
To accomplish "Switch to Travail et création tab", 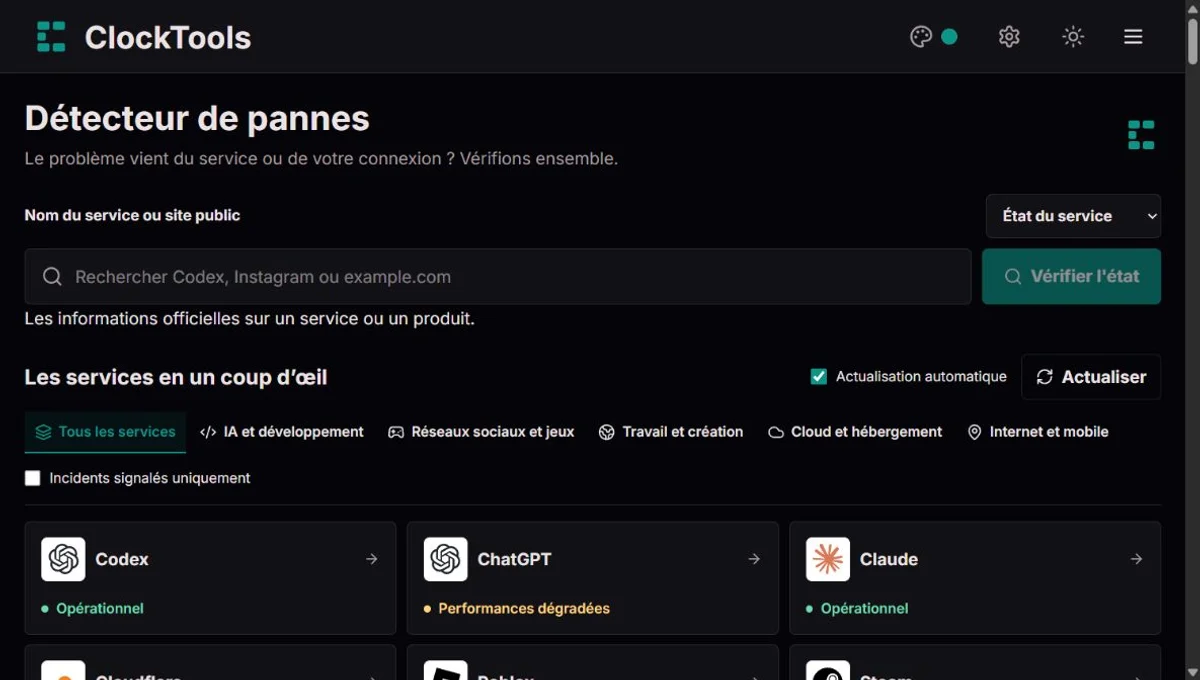I will [x=671, y=432].
